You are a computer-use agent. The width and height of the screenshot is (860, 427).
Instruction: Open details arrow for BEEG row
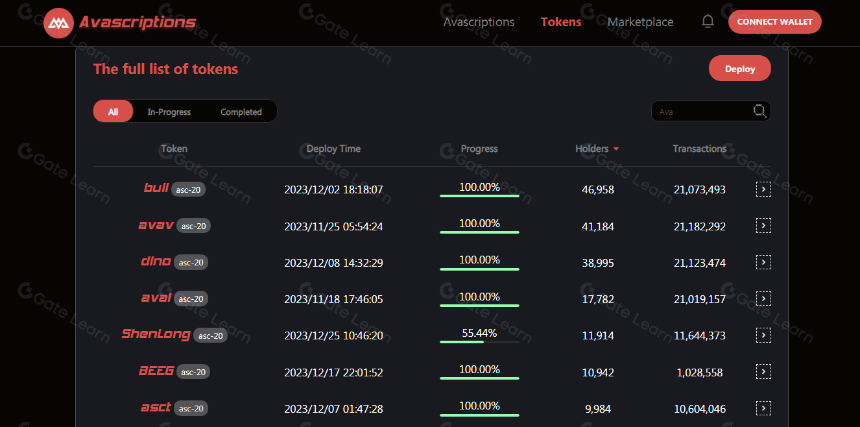763,372
